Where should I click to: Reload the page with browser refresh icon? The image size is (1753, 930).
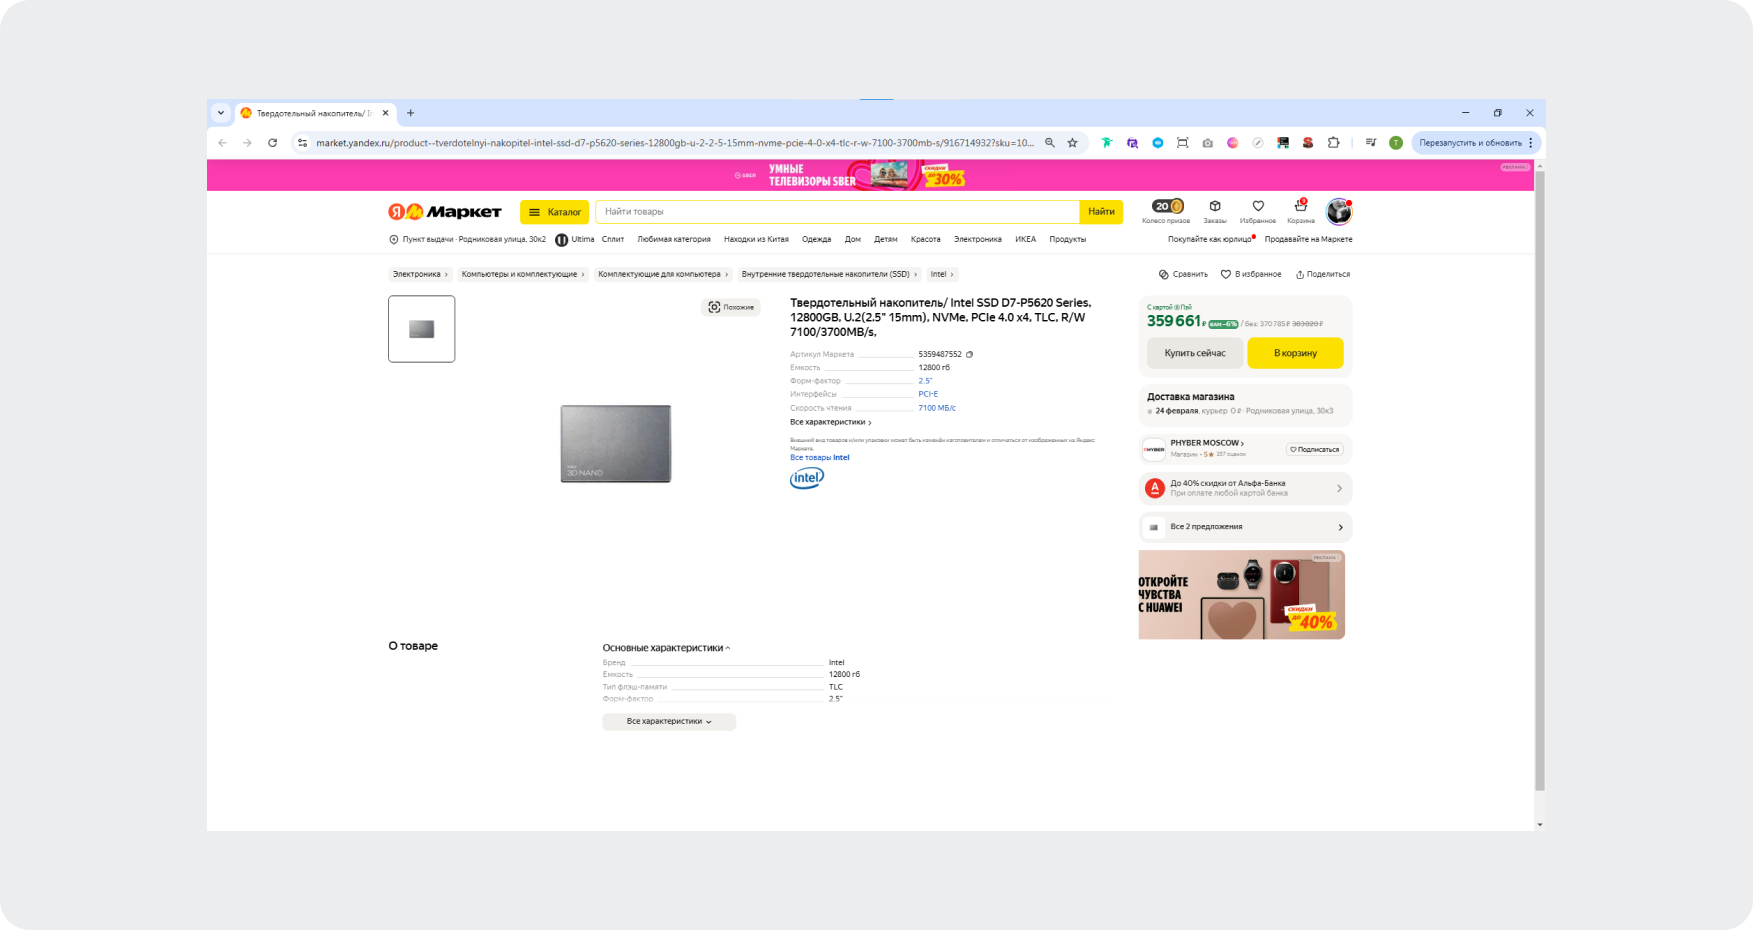(272, 143)
